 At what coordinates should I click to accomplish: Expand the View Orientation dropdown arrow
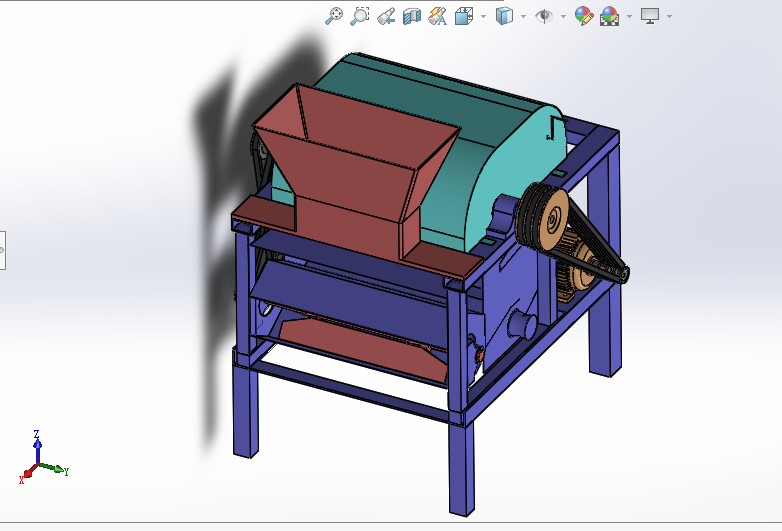483,16
